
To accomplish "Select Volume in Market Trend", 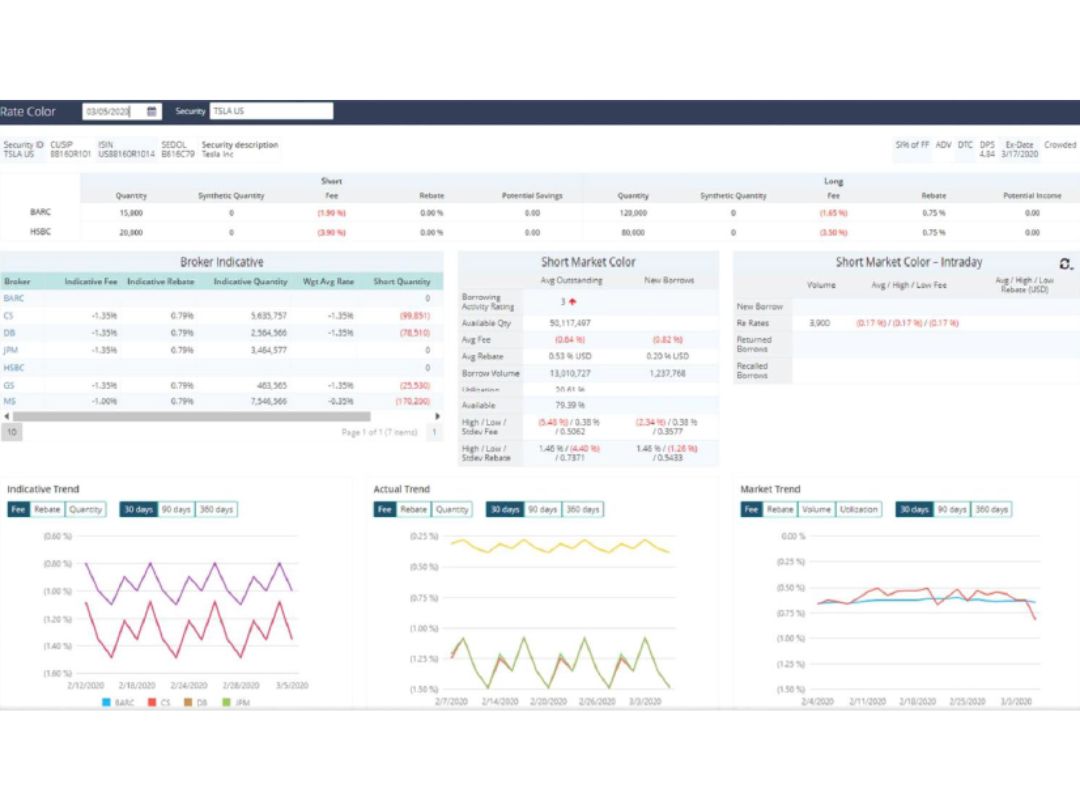I will point(816,510).
